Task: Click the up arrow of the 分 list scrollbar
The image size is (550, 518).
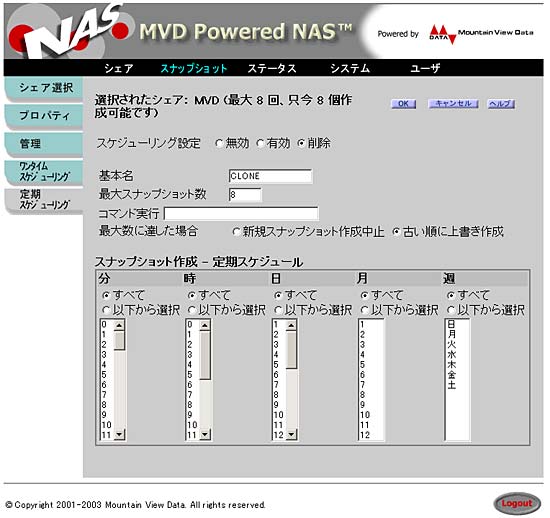Action: pyautogui.click(x=120, y=325)
